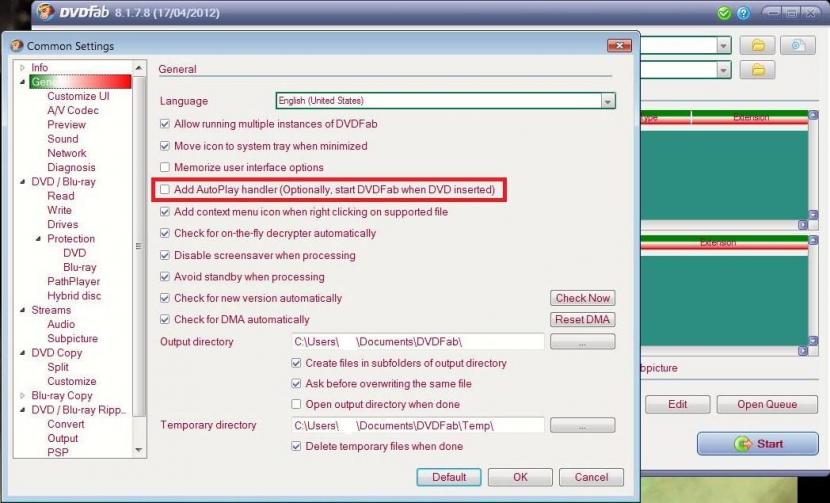Image resolution: width=830 pixels, height=503 pixels.
Task: Click the Check Now button
Action: [583, 298]
